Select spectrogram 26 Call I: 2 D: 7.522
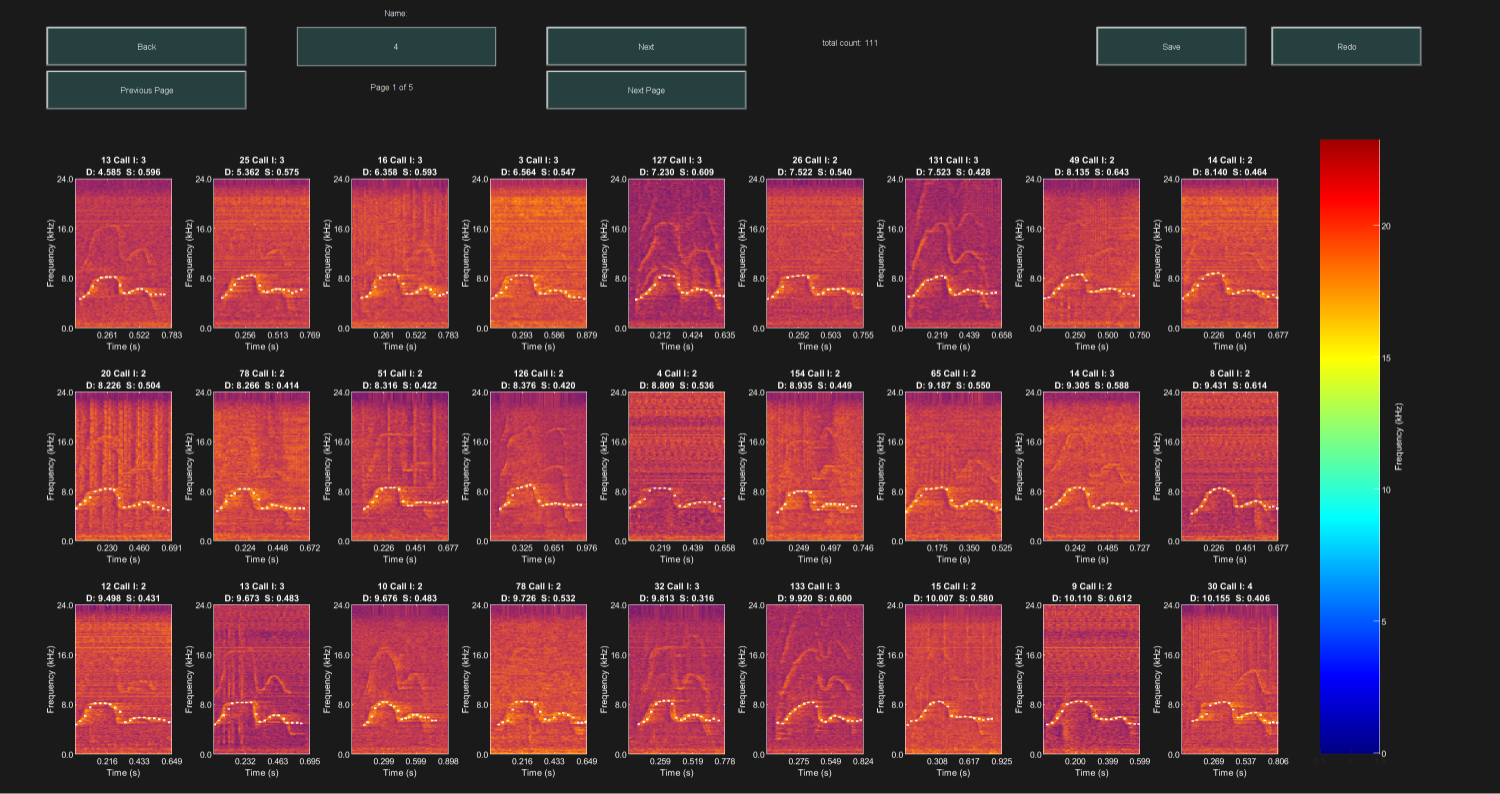 pyautogui.click(x=814, y=253)
